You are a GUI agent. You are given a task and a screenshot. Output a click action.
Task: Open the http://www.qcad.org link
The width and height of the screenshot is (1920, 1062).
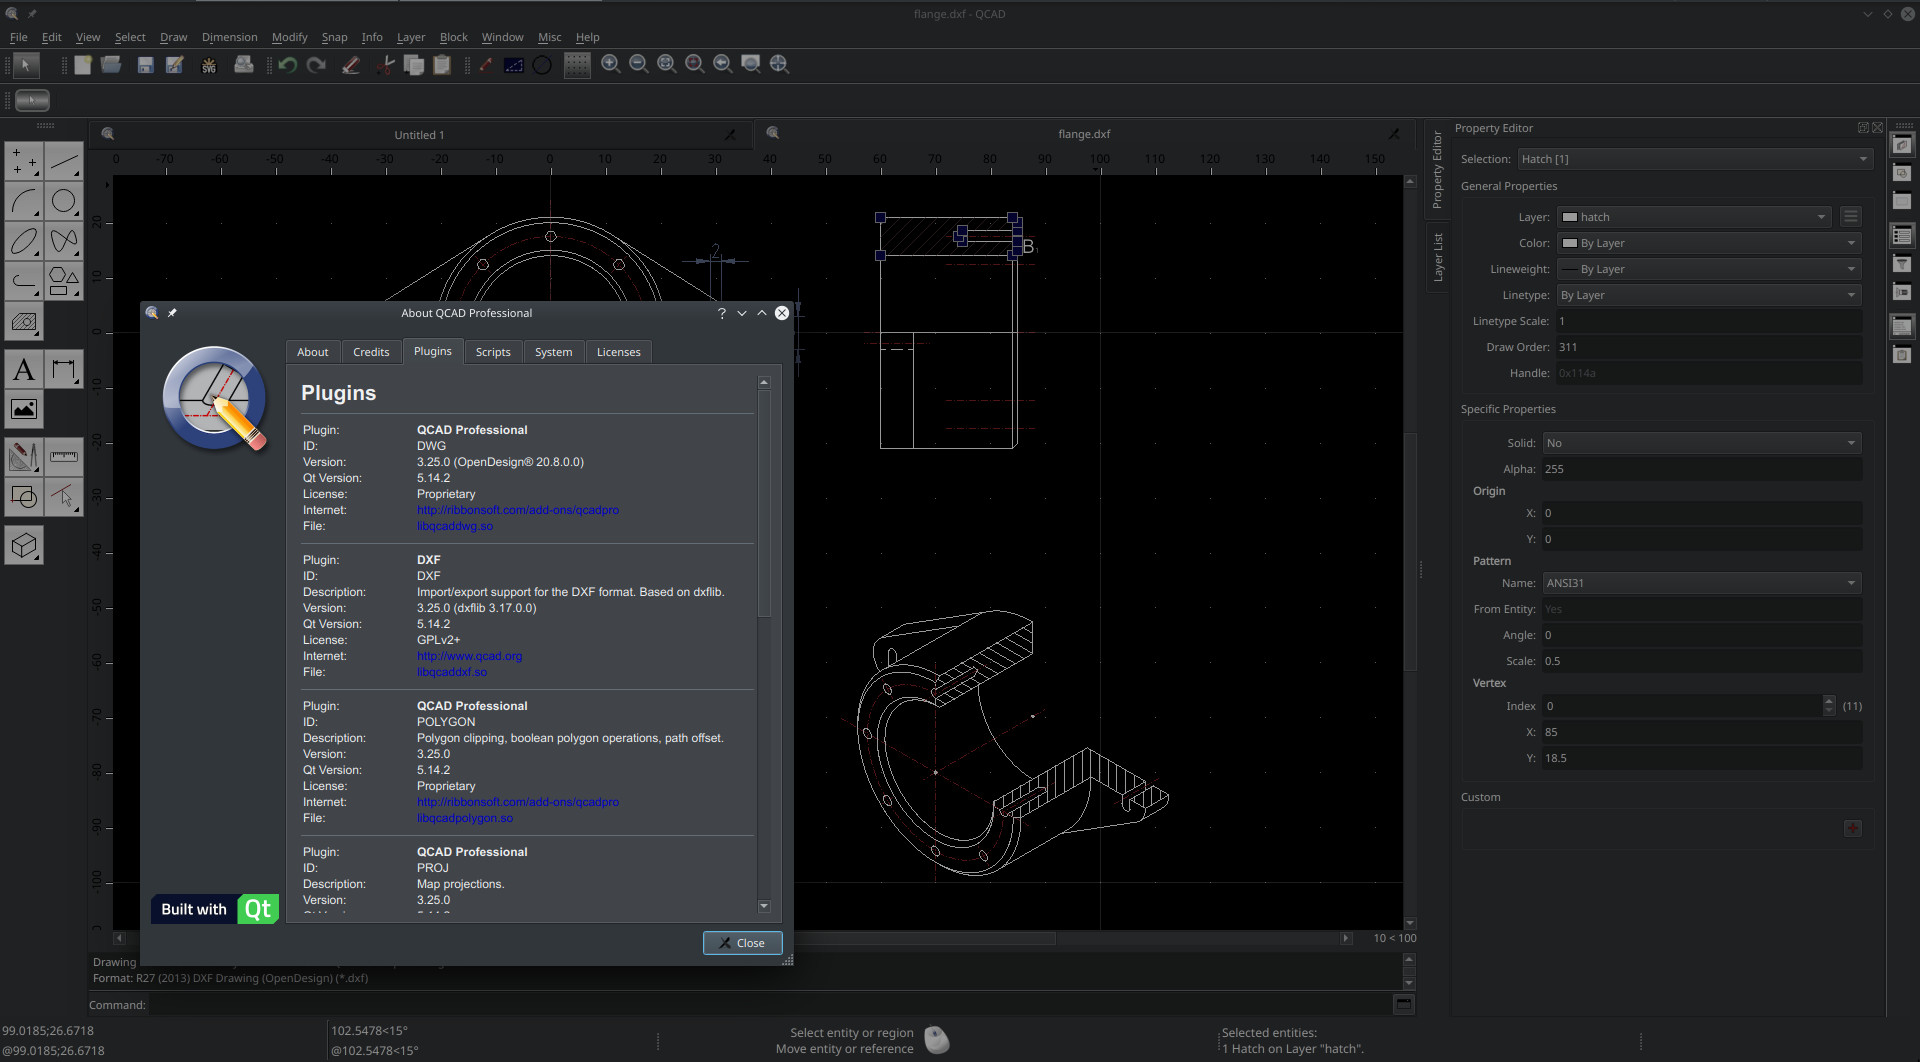(x=469, y=656)
